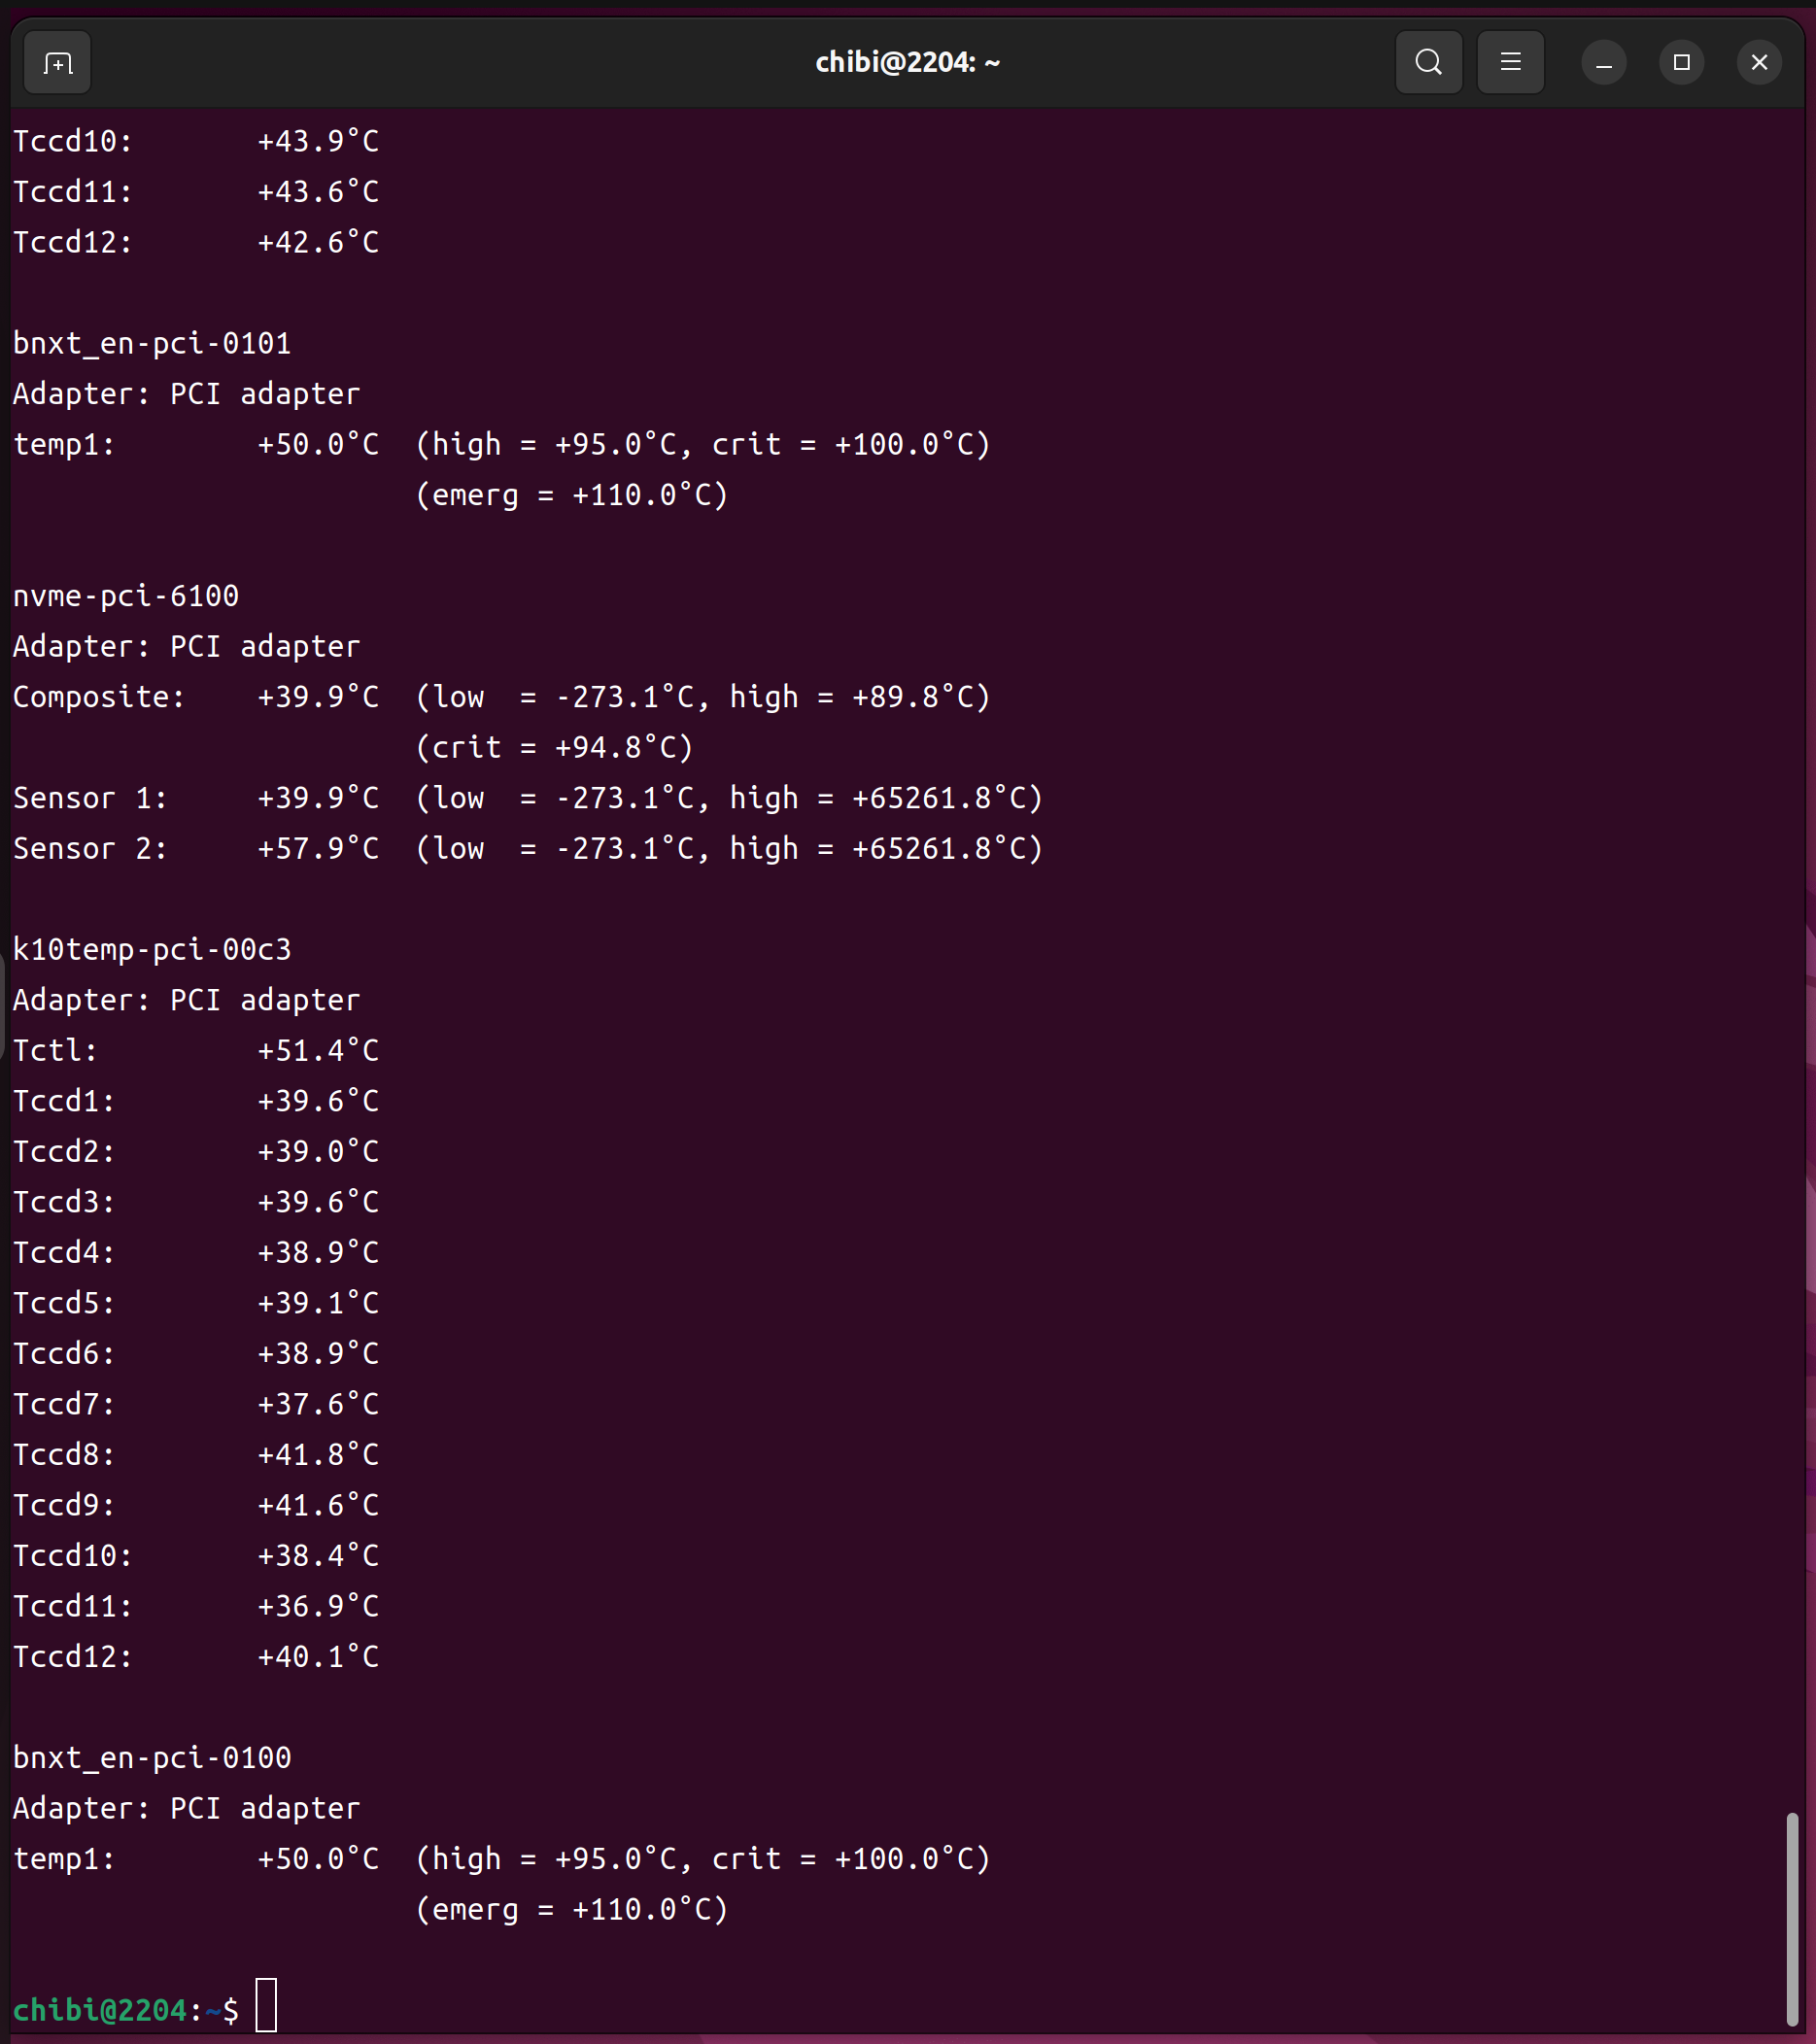Click the Tccd7 reading of +37.6°C
This screenshot has width=1816, height=2044.
click(318, 1404)
